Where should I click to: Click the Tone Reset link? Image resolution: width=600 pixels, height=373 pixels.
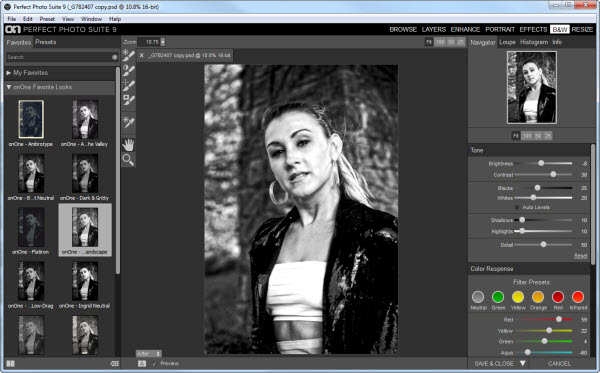[x=580, y=256]
